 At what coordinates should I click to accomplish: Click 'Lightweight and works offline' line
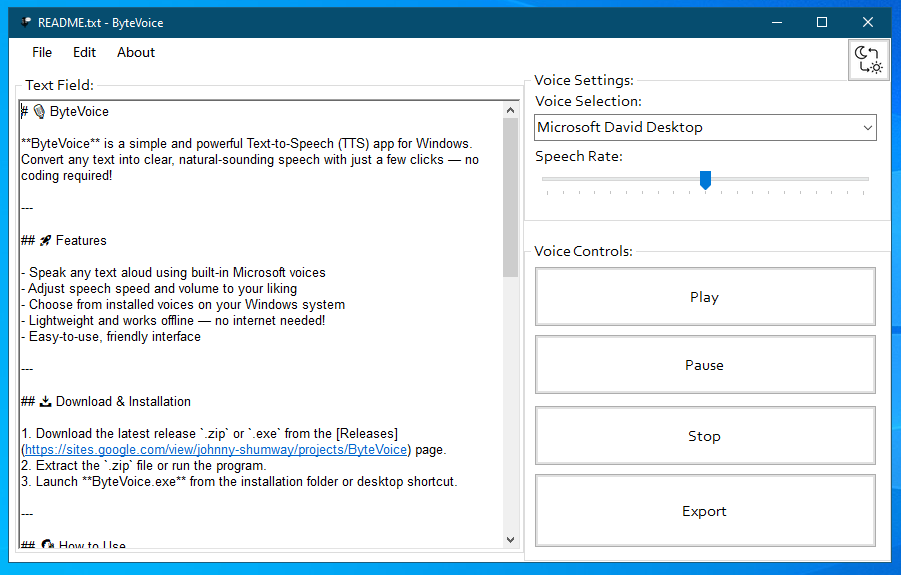pyautogui.click(x=173, y=321)
